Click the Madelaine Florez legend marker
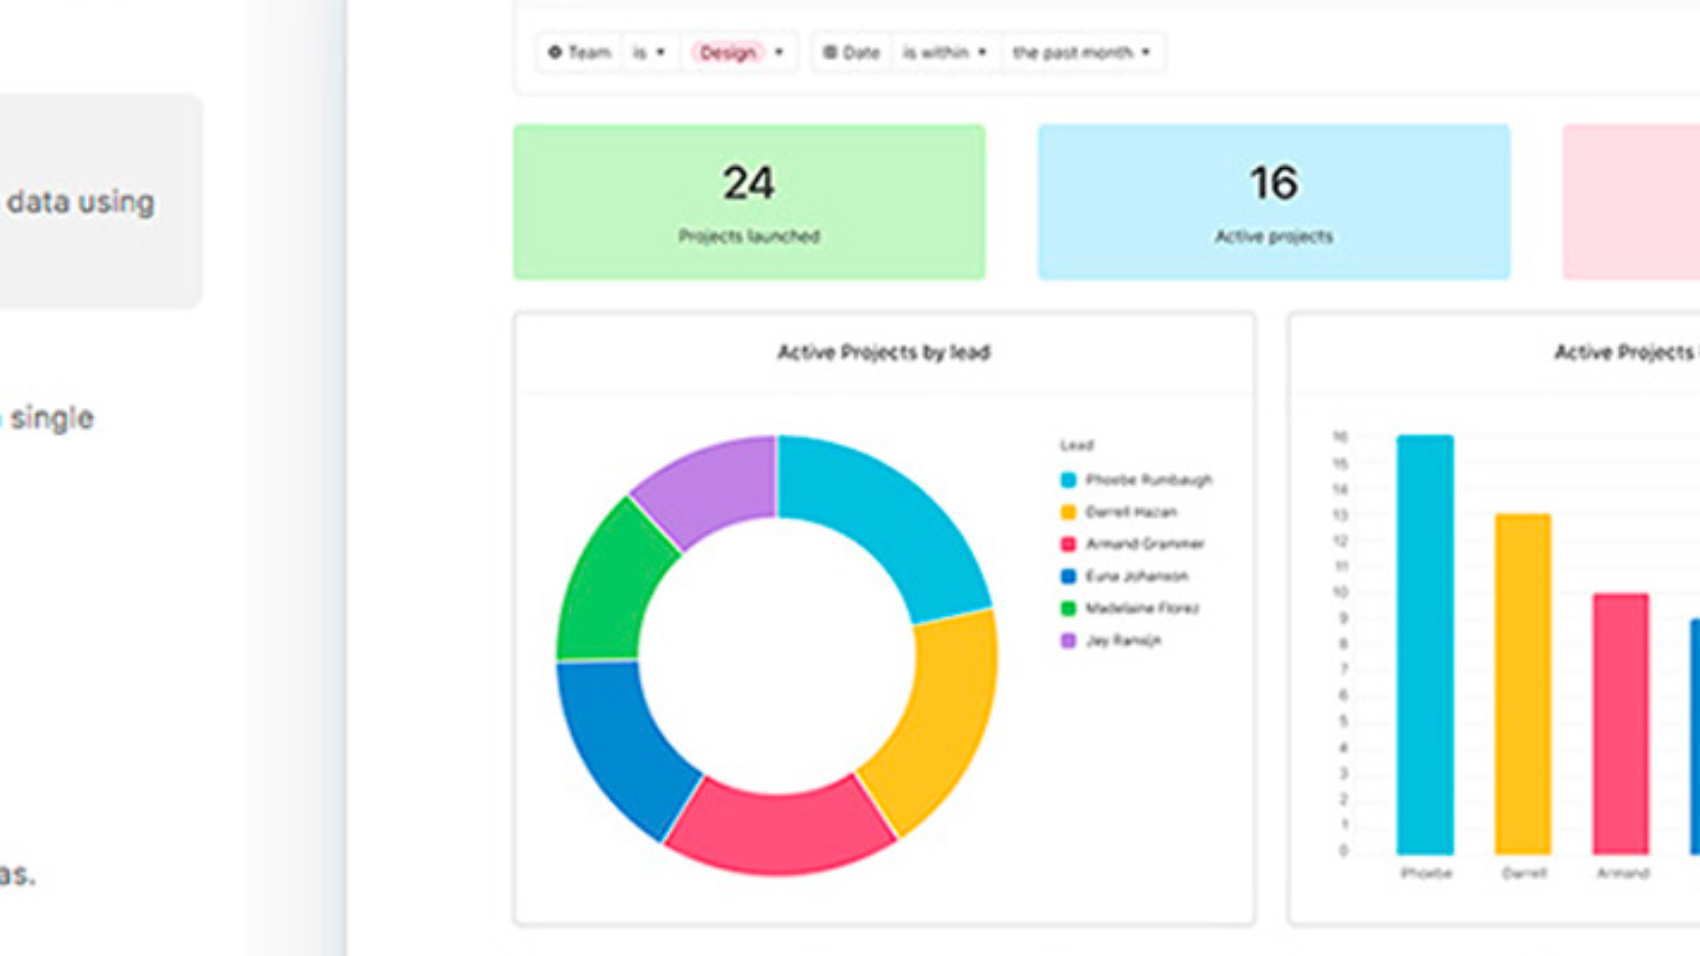1700x956 pixels. point(1071,608)
